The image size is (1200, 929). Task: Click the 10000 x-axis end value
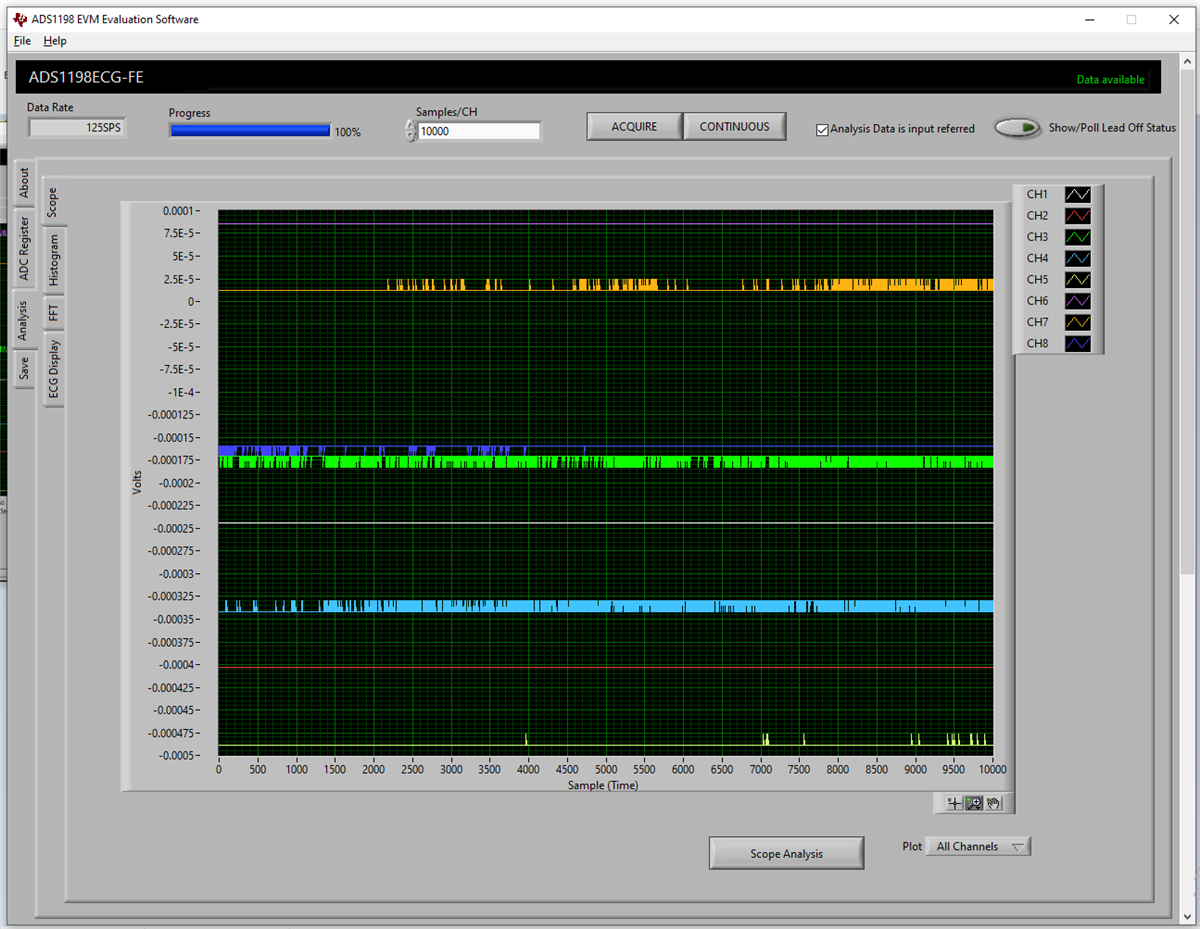pyautogui.click(x=992, y=769)
